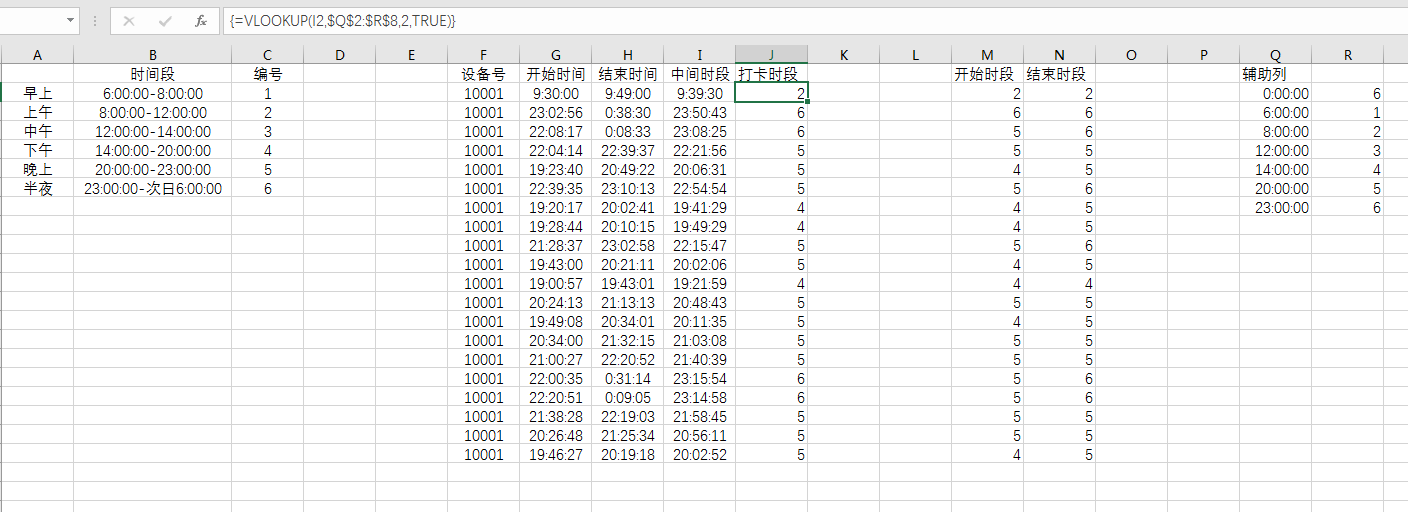Image resolution: width=1408 pixels, height=512 pixels.
Task: Select helper column cell 20:00:00
Action: (x=1275, y=188)
